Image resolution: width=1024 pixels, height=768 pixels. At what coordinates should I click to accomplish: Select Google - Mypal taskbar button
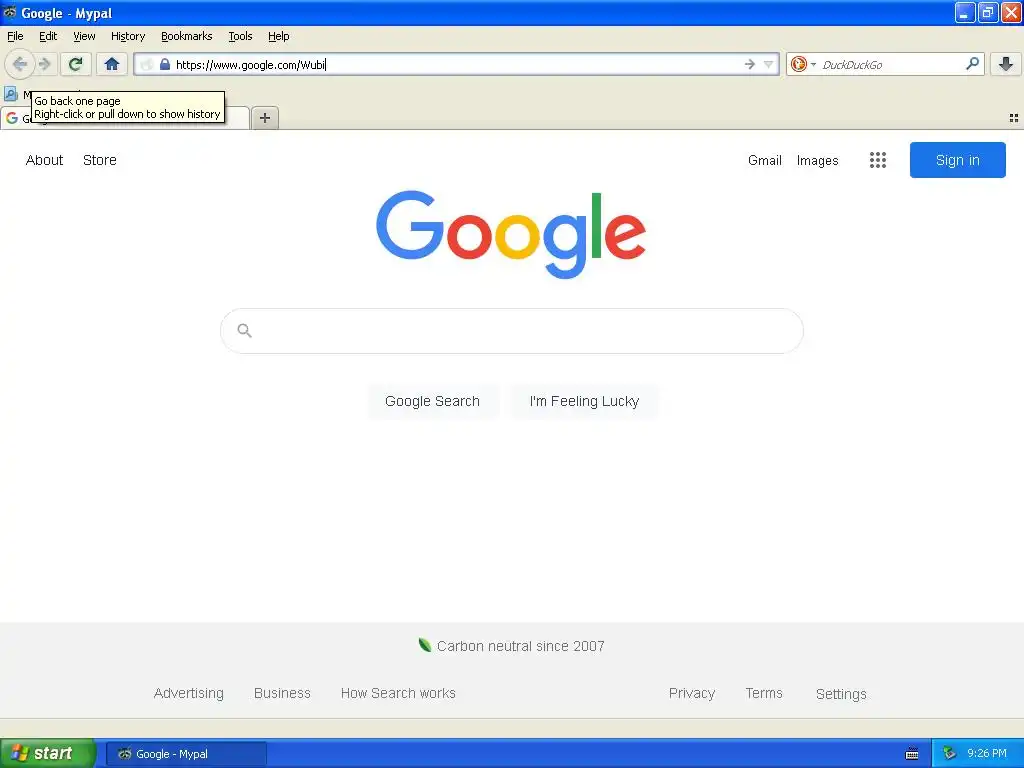186,754
